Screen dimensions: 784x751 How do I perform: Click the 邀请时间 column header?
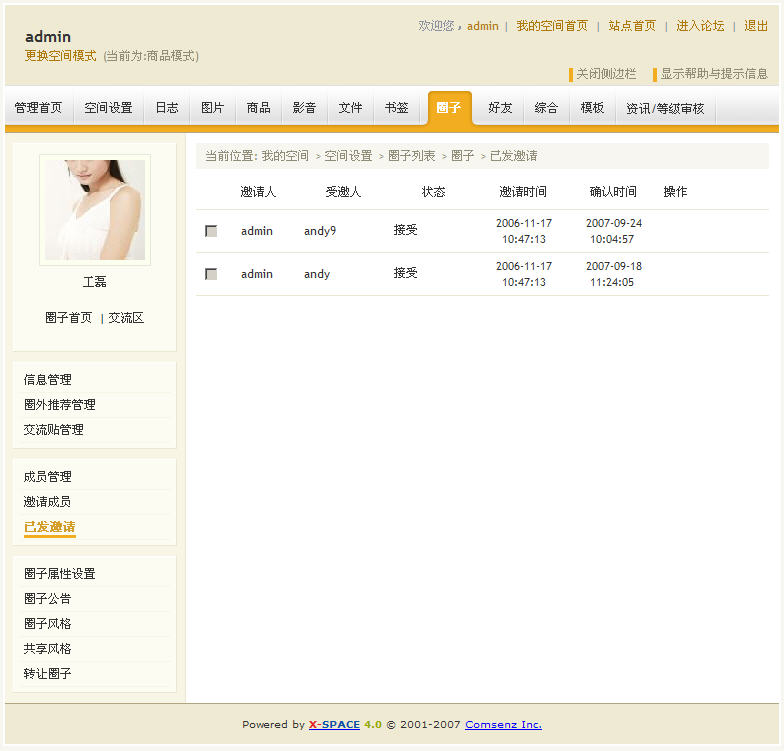[523, 192]
